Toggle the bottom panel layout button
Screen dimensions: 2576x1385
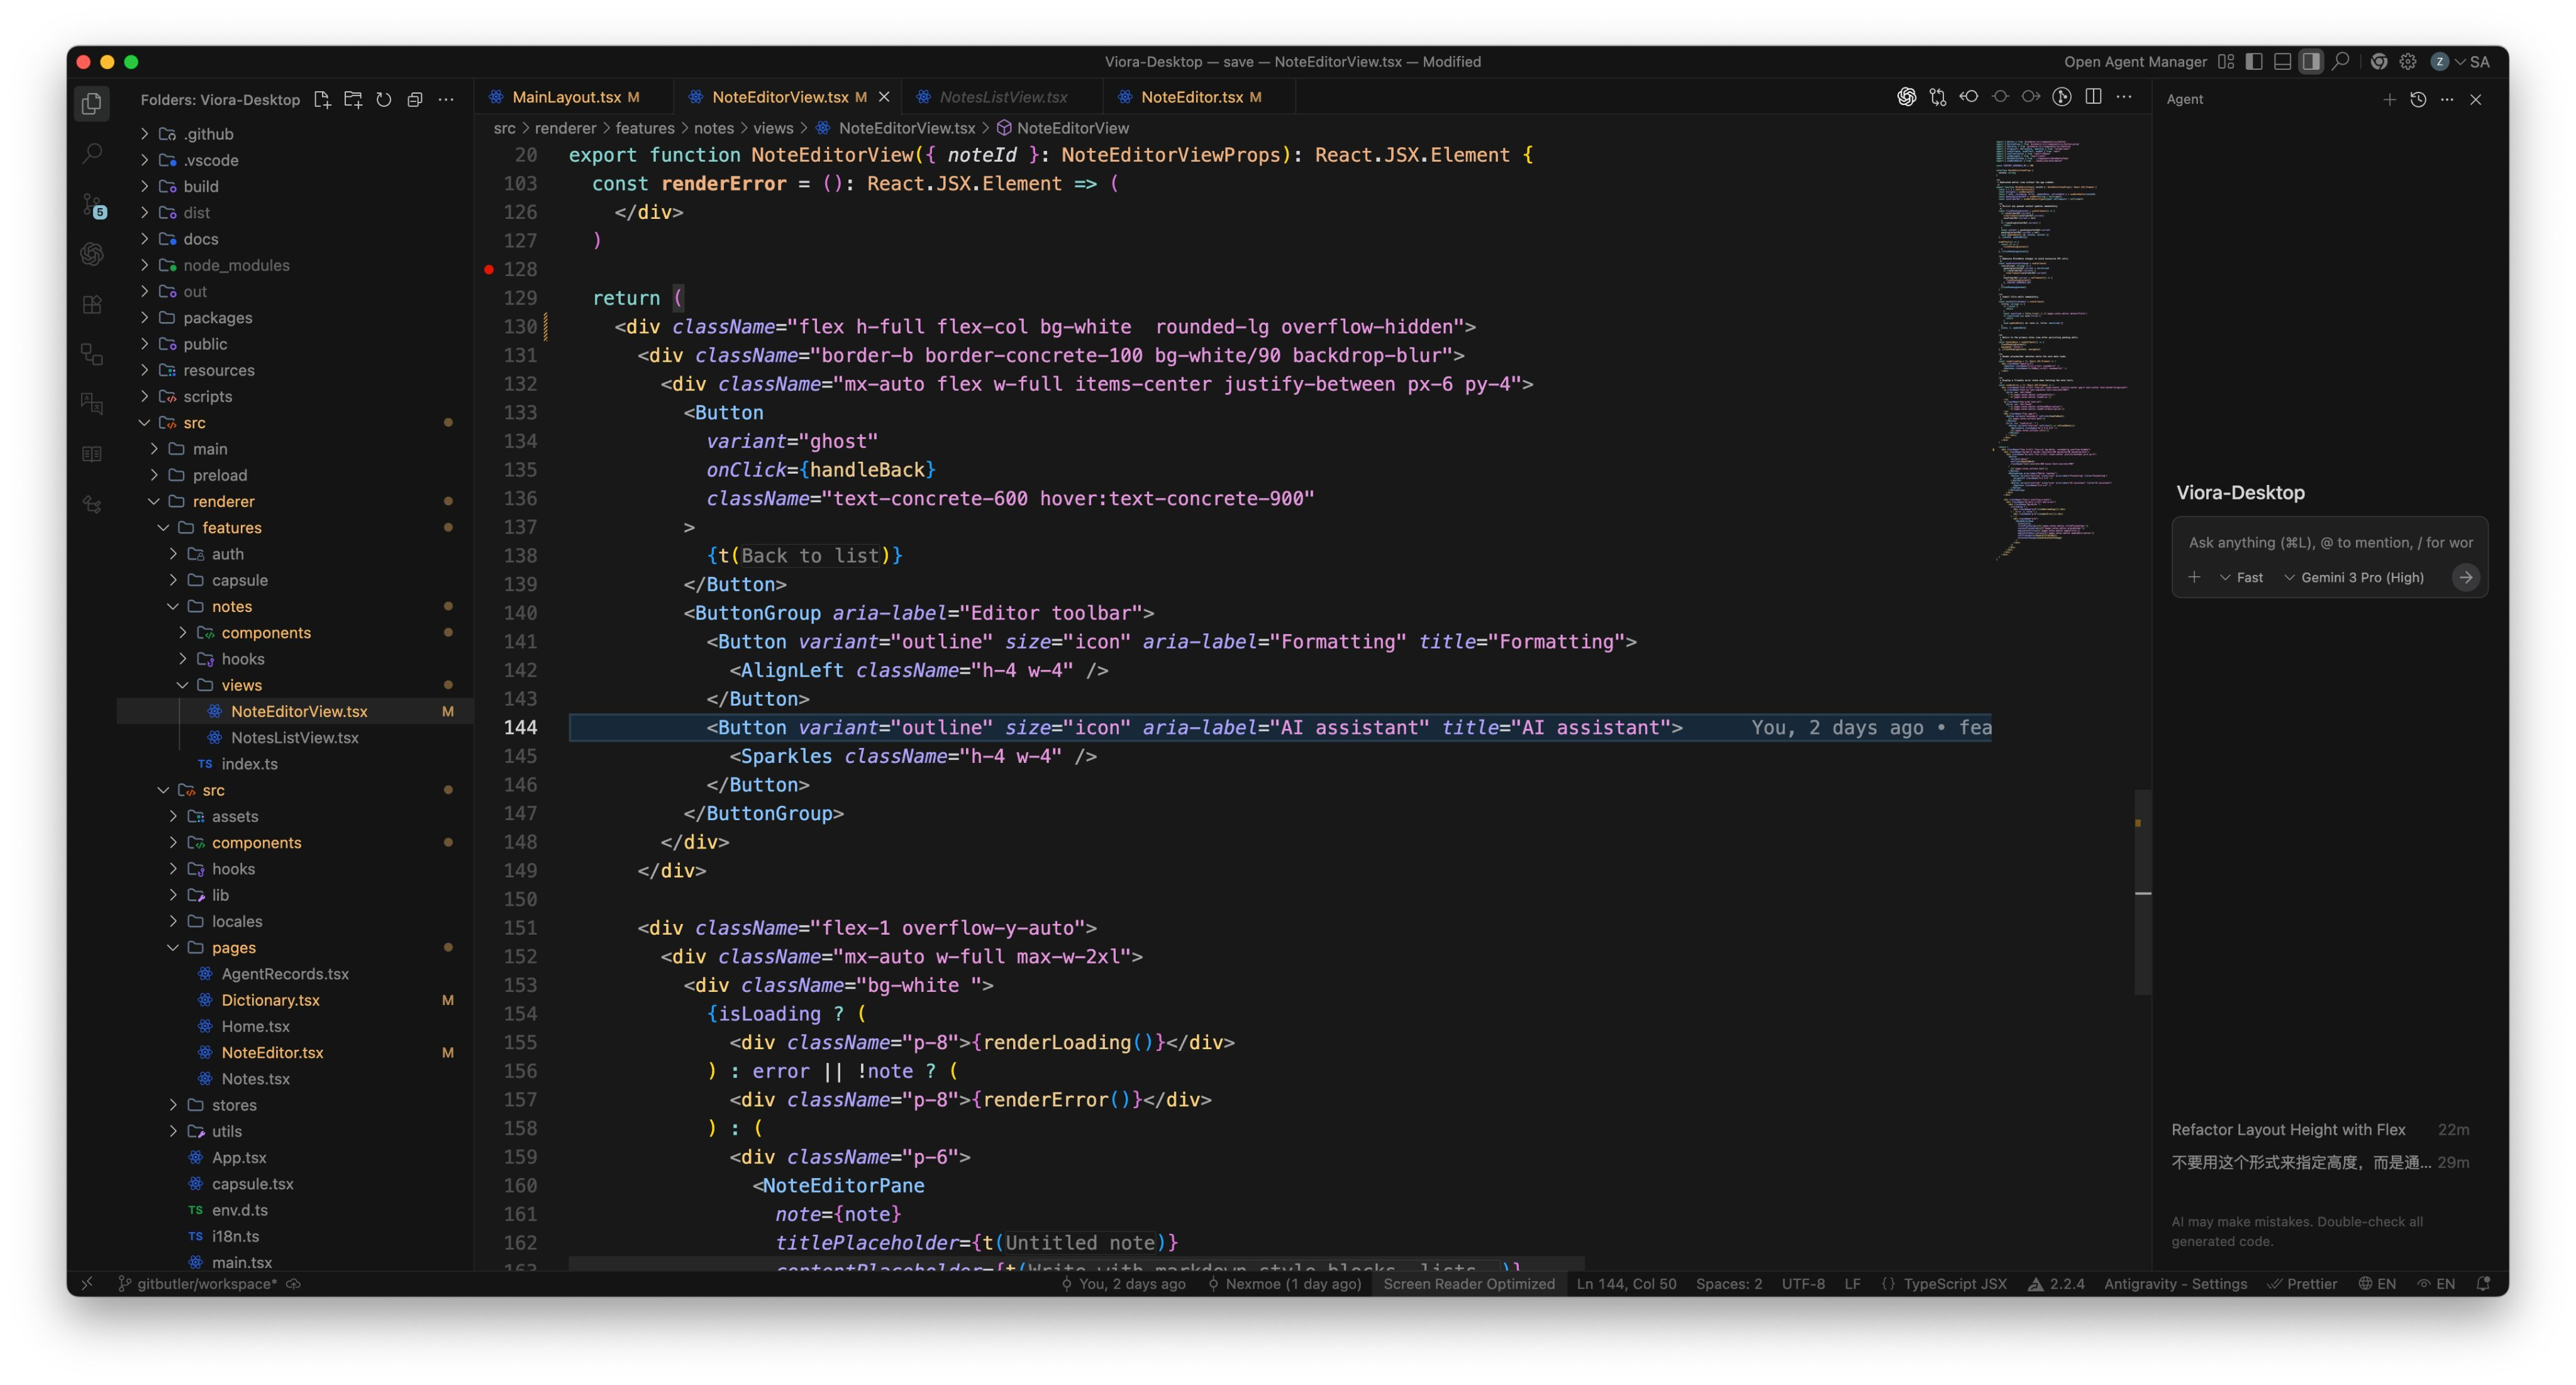click(2282, 61)
